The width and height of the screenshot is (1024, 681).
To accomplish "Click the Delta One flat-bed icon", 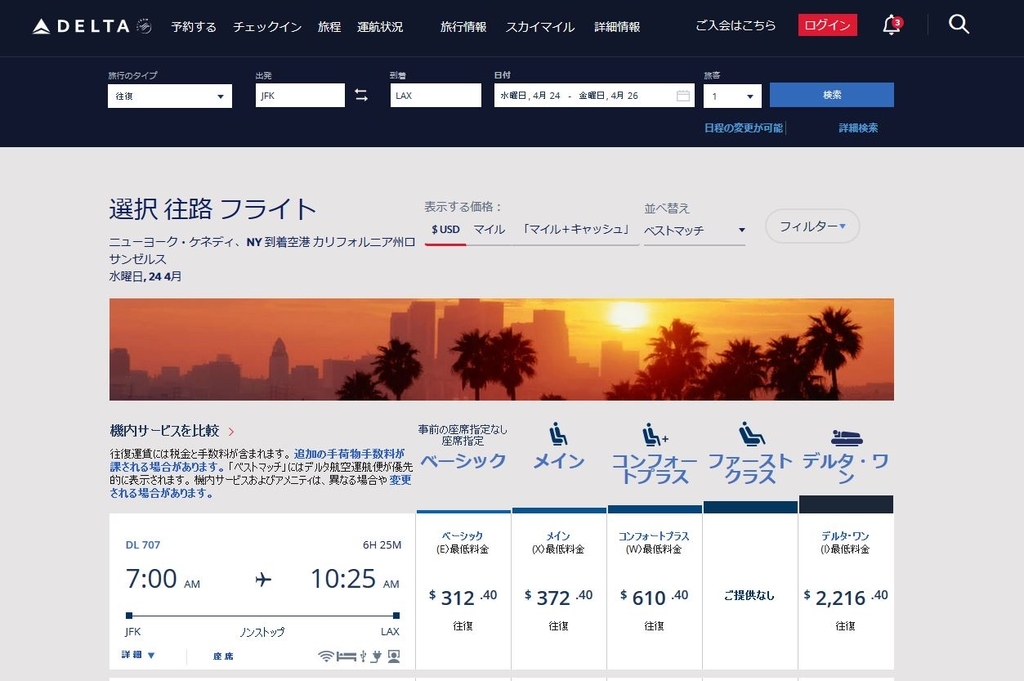I will pyautogui.click(x=846, y=437).
